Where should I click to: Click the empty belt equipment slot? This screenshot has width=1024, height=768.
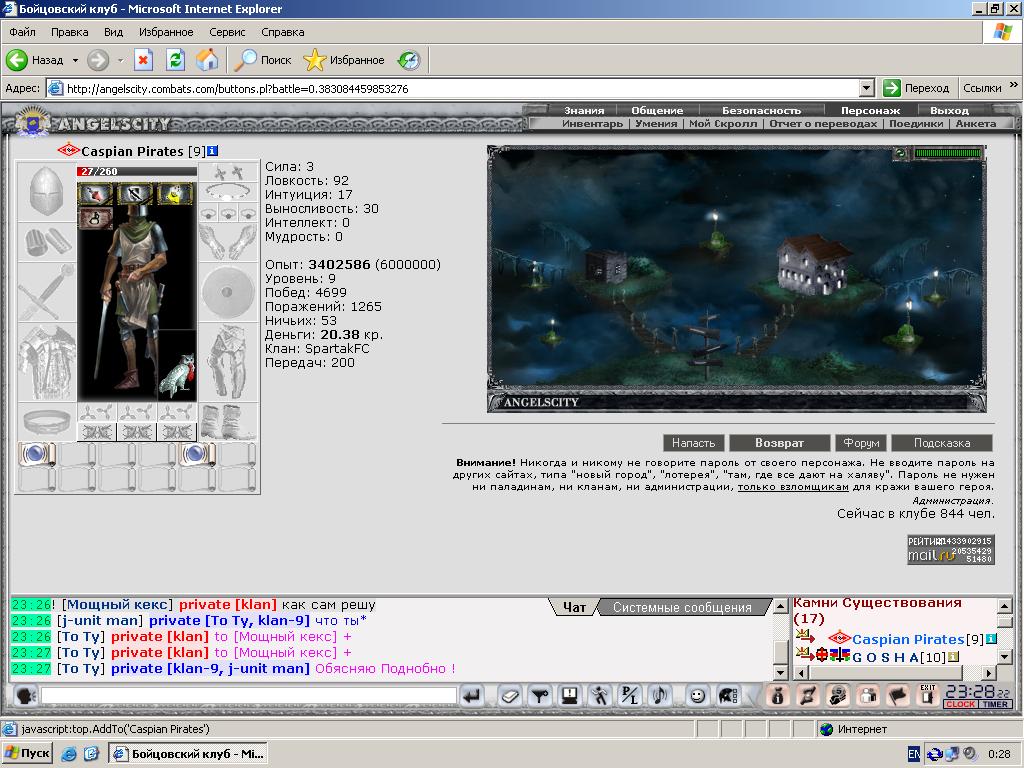pyautogui.click(x=46, y=422)
